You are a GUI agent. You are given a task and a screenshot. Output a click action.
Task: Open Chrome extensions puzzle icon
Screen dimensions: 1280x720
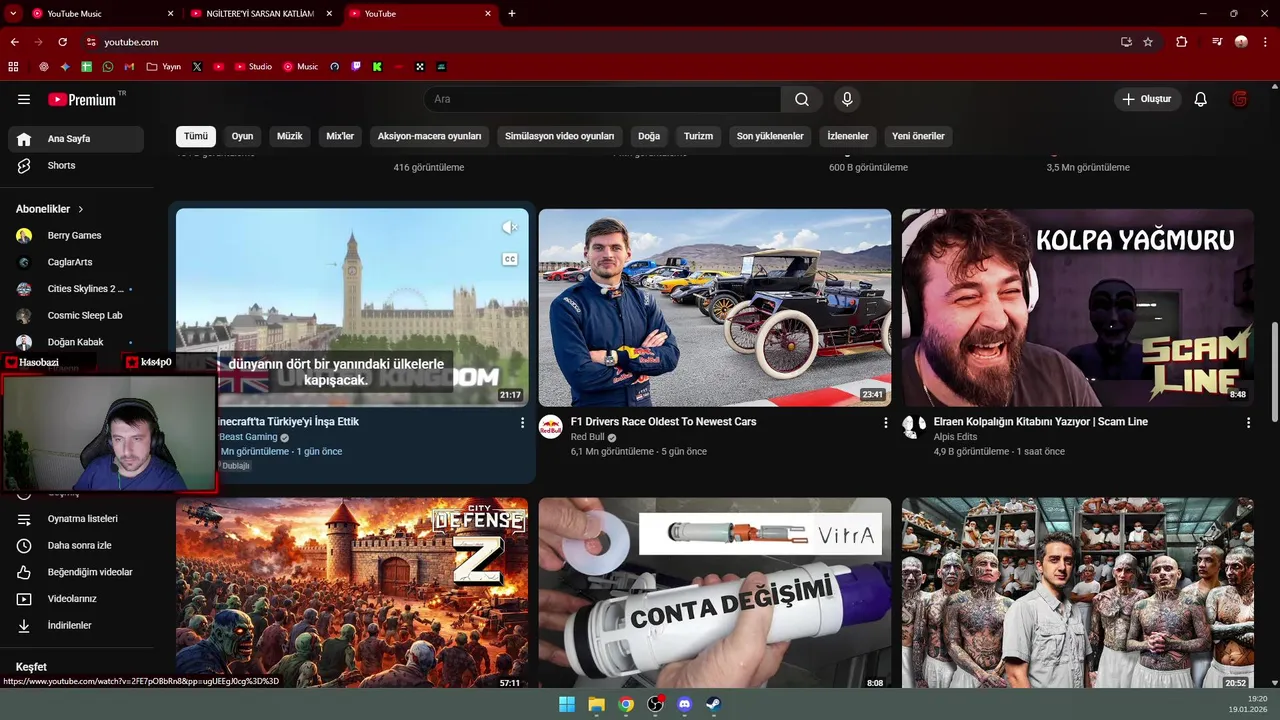pos(1182,42)
